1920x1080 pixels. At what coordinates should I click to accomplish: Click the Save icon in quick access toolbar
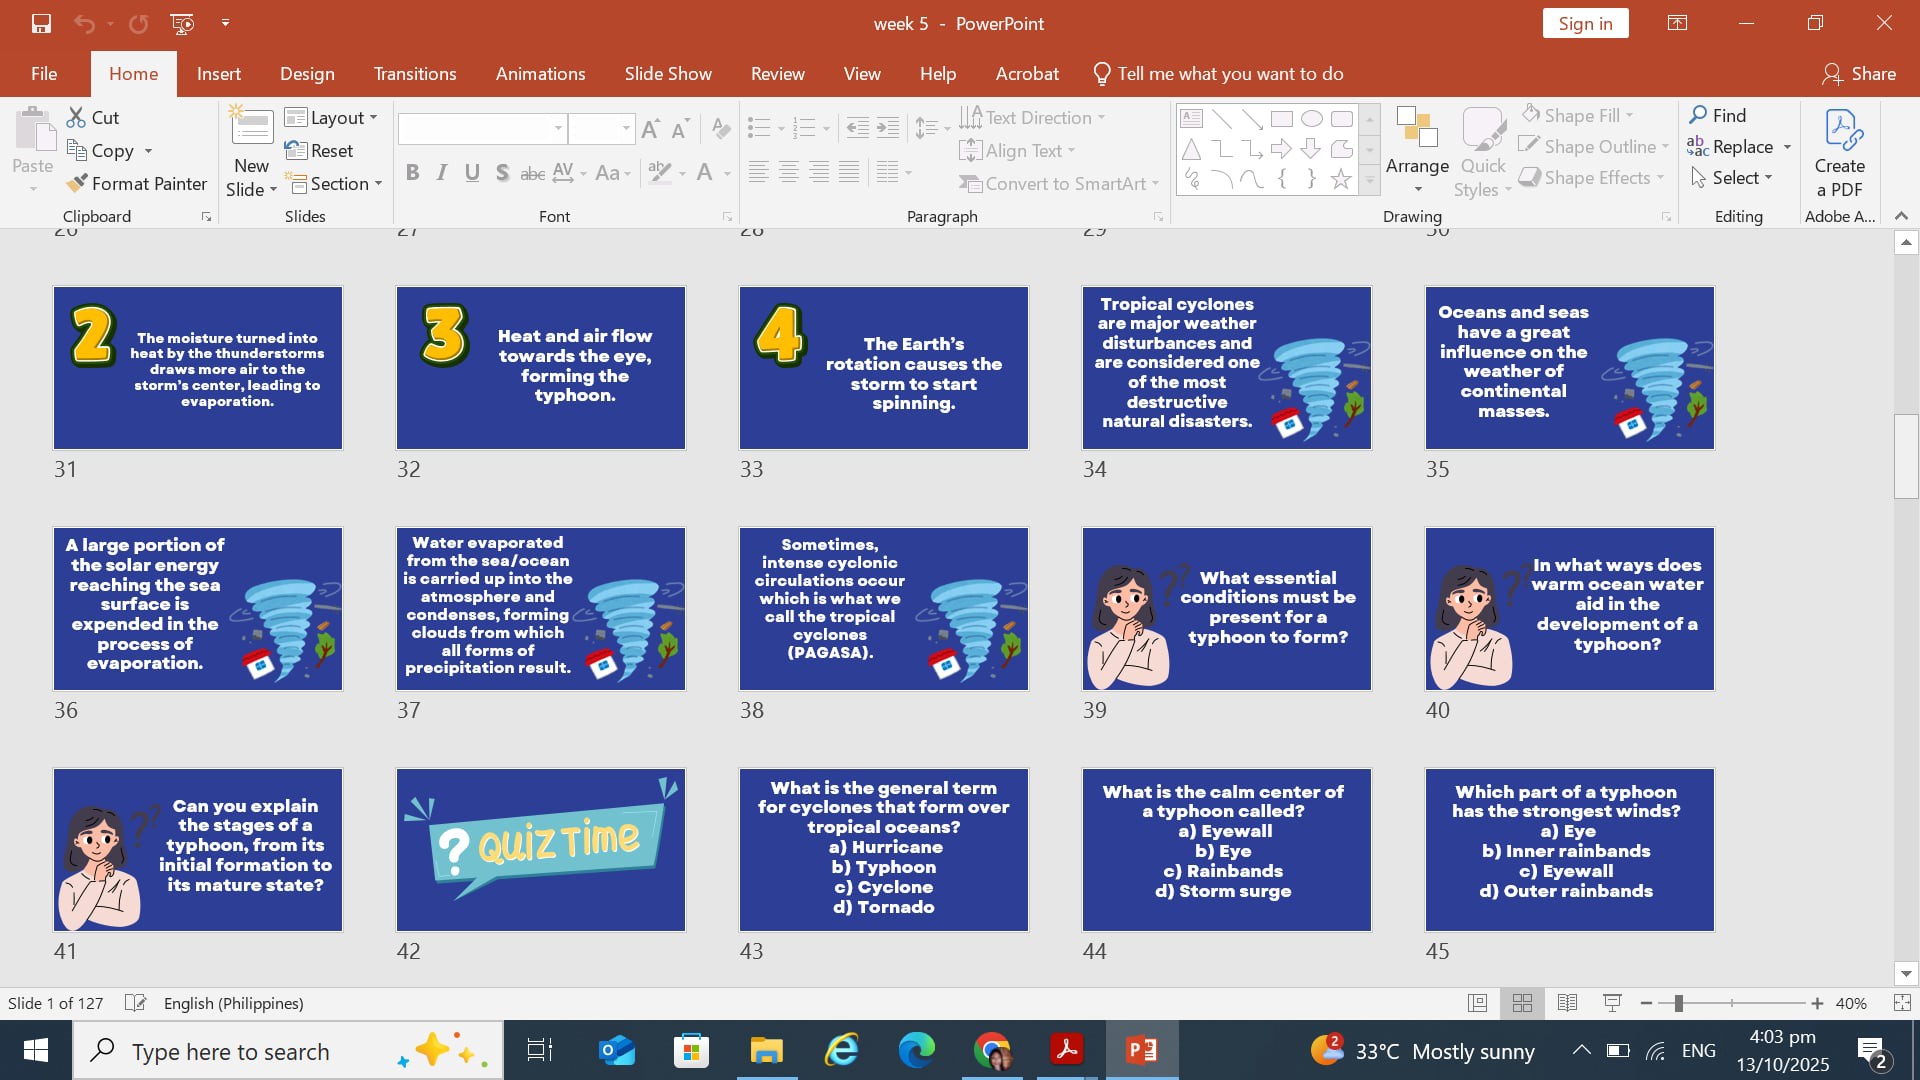[41, 23]
